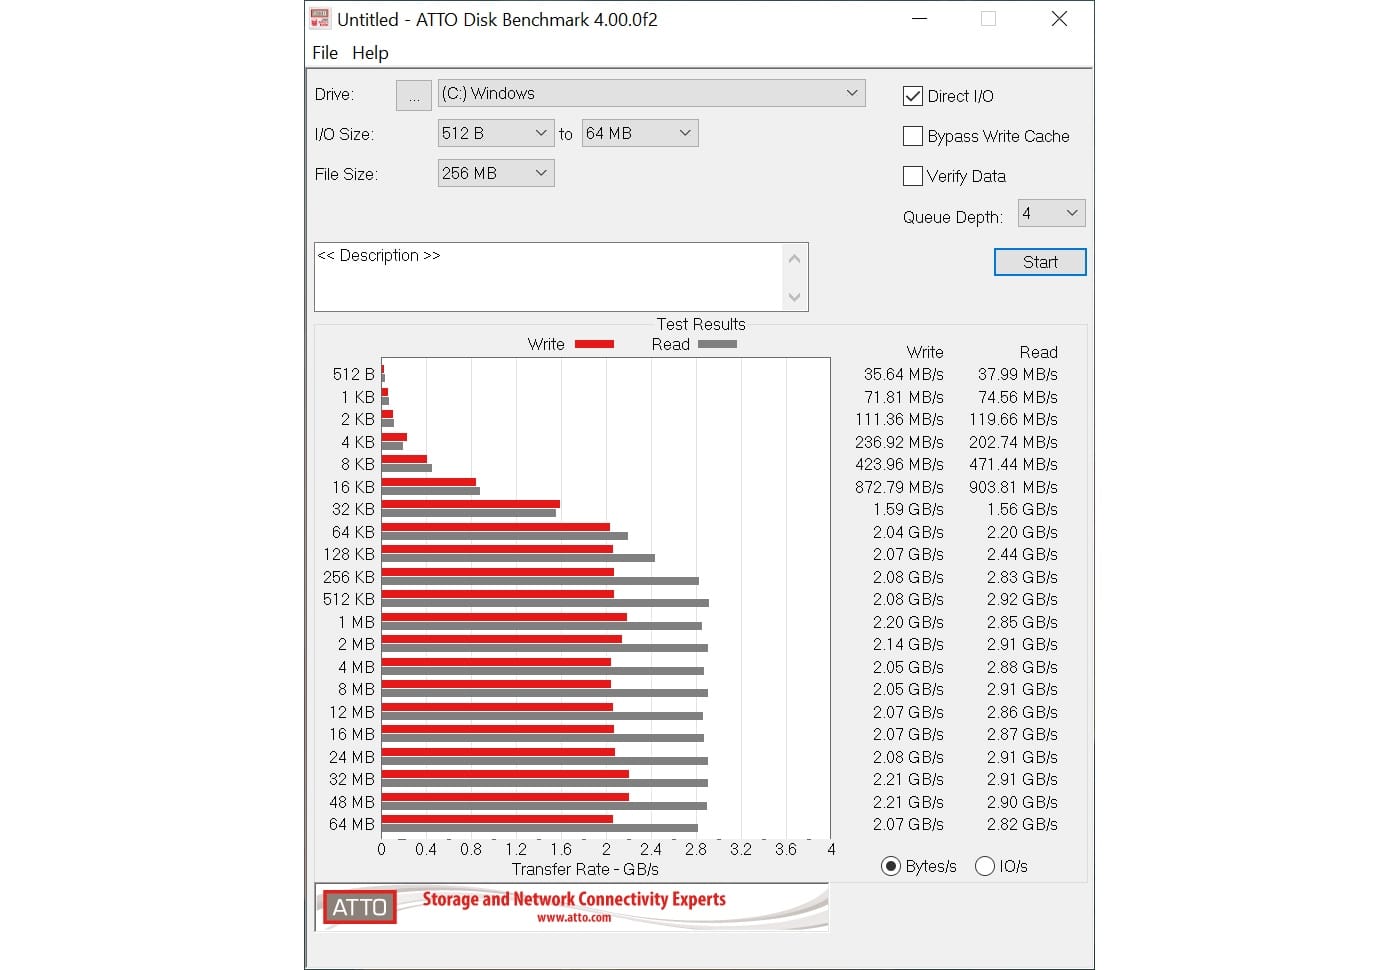1400x970 pixels.
Task: Open the File Size 256 MB dropdown
Action: coord(496,173)
